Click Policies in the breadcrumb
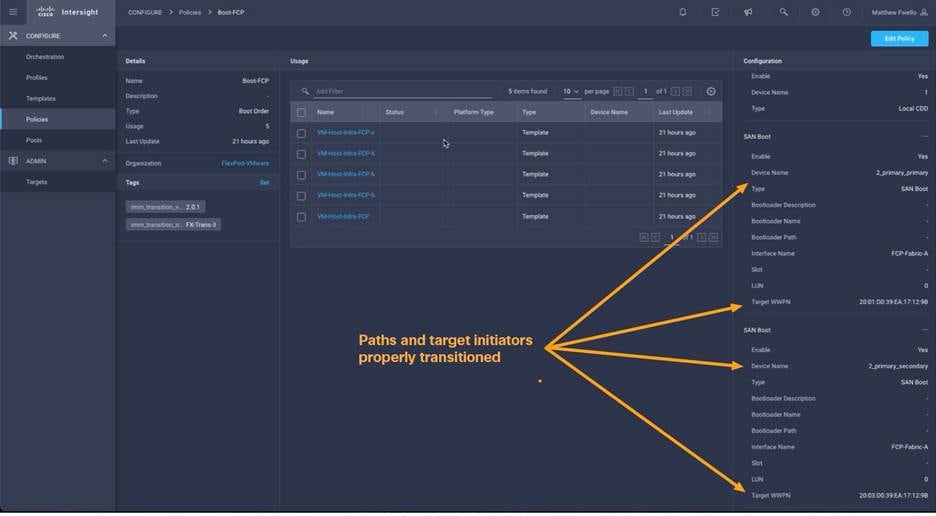Viewport: 936px width, 516px height. click(x=190, y=12)
